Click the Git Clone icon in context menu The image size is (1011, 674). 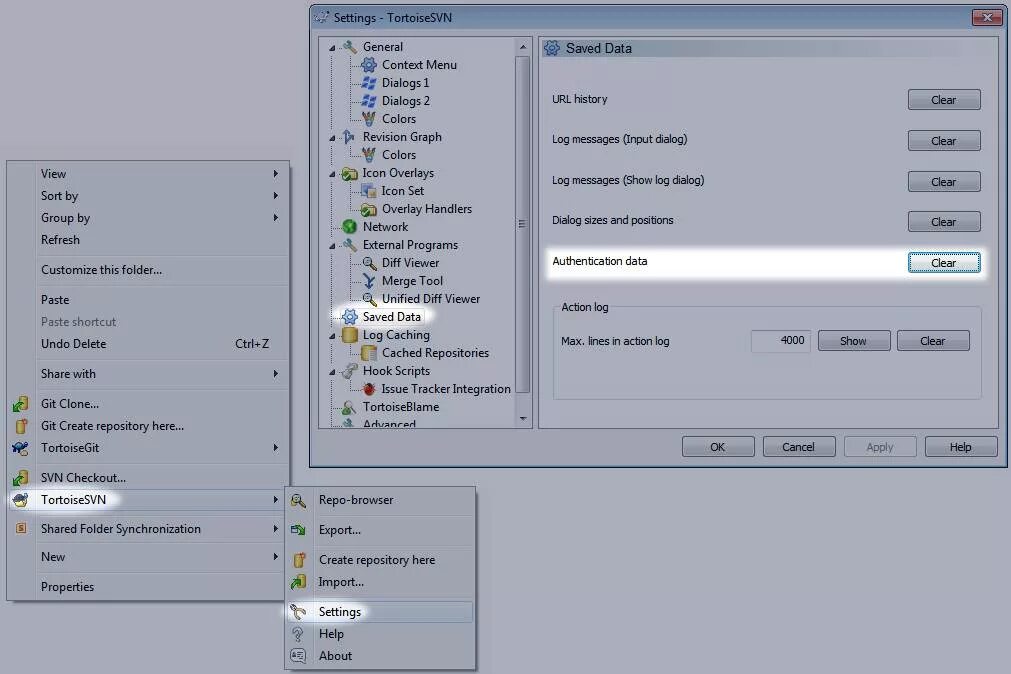point(21,404)
